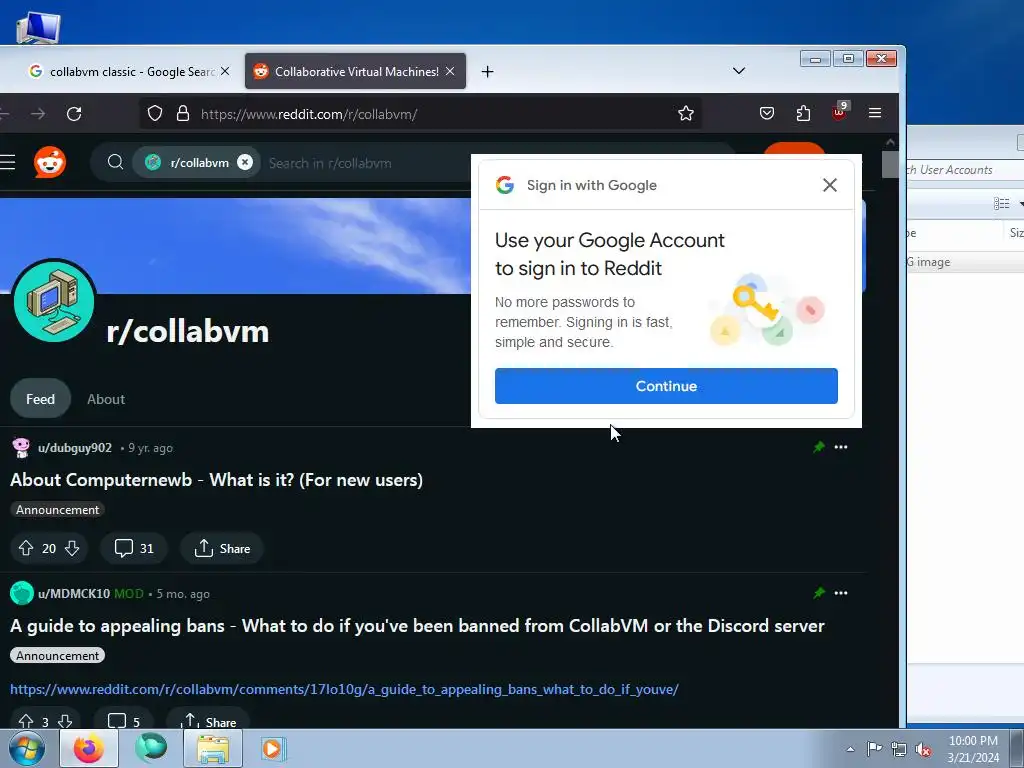The image size is (1024, 768).
Task: Click the page scrollbar up arrow
Action: [x=890, y=142]
